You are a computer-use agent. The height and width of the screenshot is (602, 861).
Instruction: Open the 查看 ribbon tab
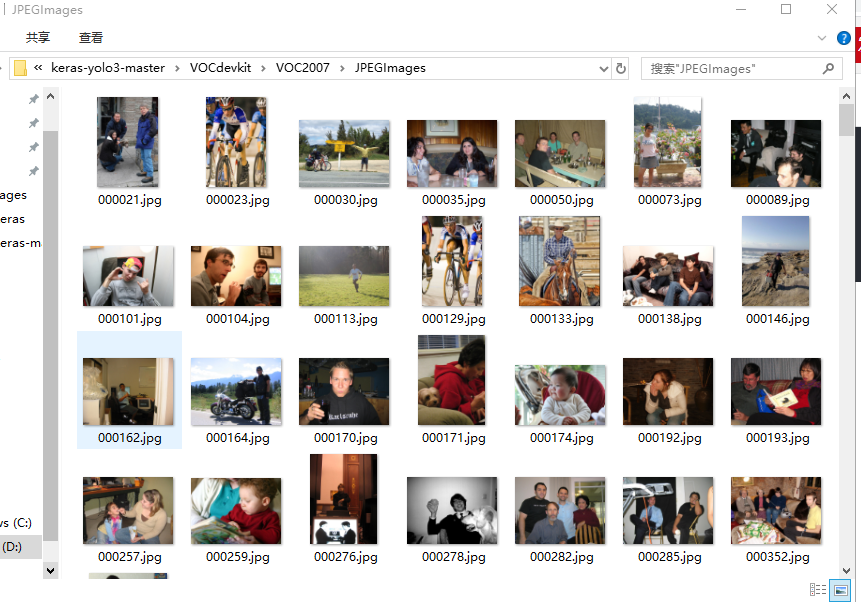tap(91, 37)
